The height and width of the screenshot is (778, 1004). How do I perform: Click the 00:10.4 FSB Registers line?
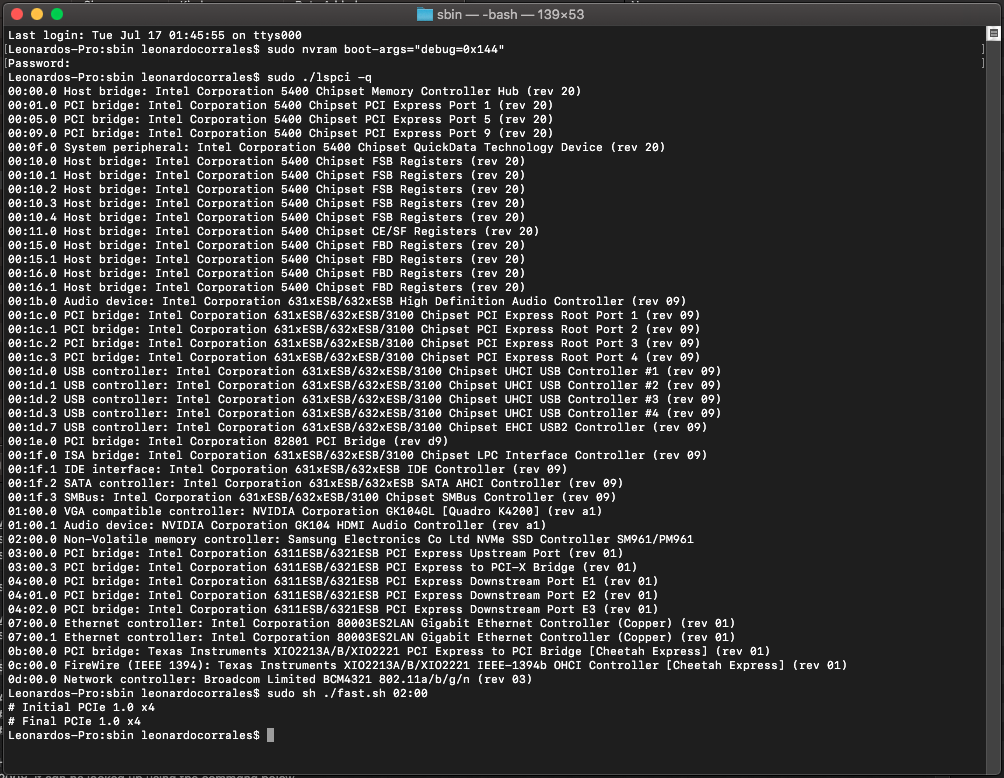coord(266,218)
